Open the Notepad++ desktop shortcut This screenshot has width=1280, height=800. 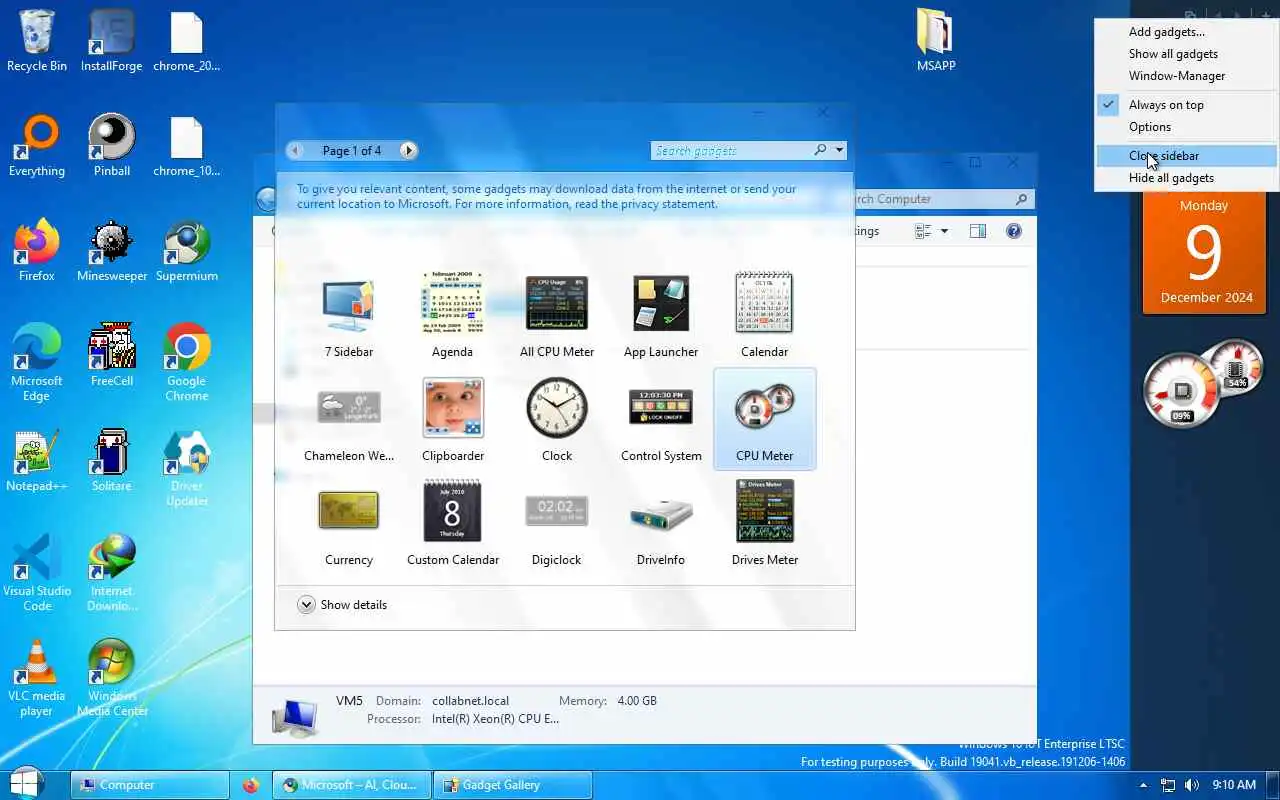point(37,461)
